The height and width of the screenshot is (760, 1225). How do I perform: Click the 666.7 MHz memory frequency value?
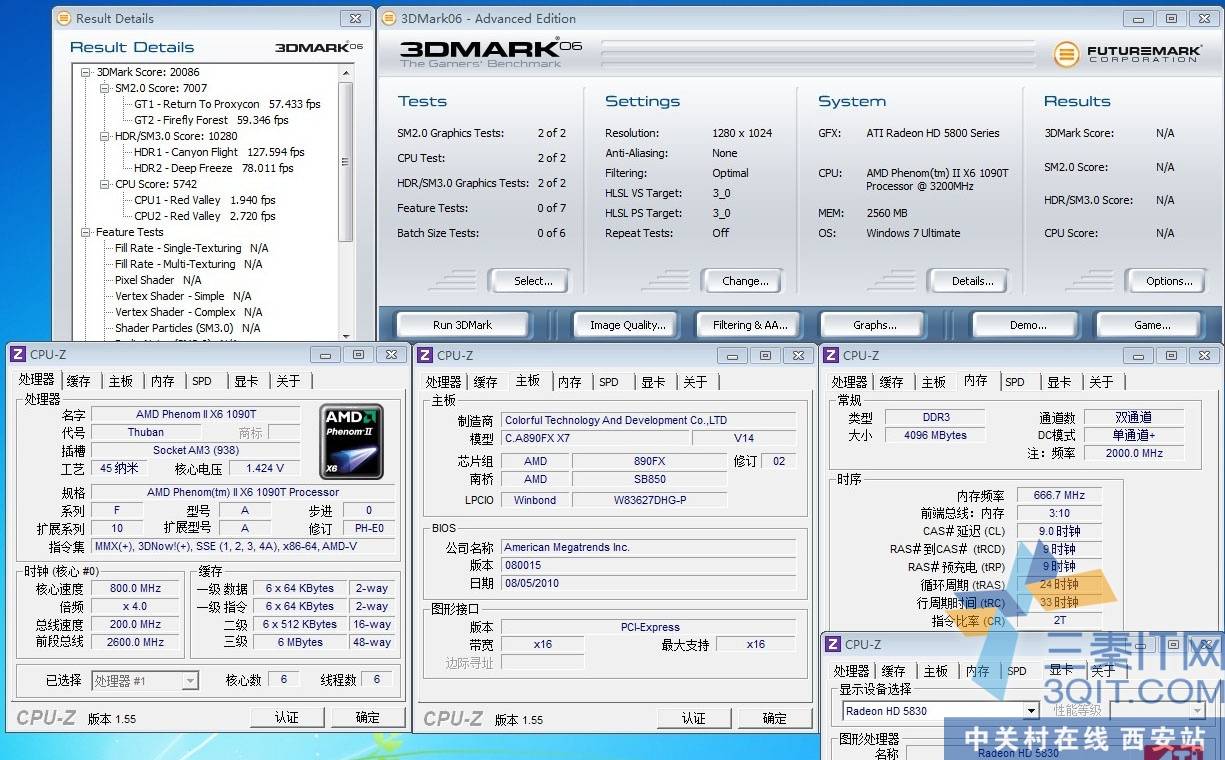click(x=1059, y=495)
